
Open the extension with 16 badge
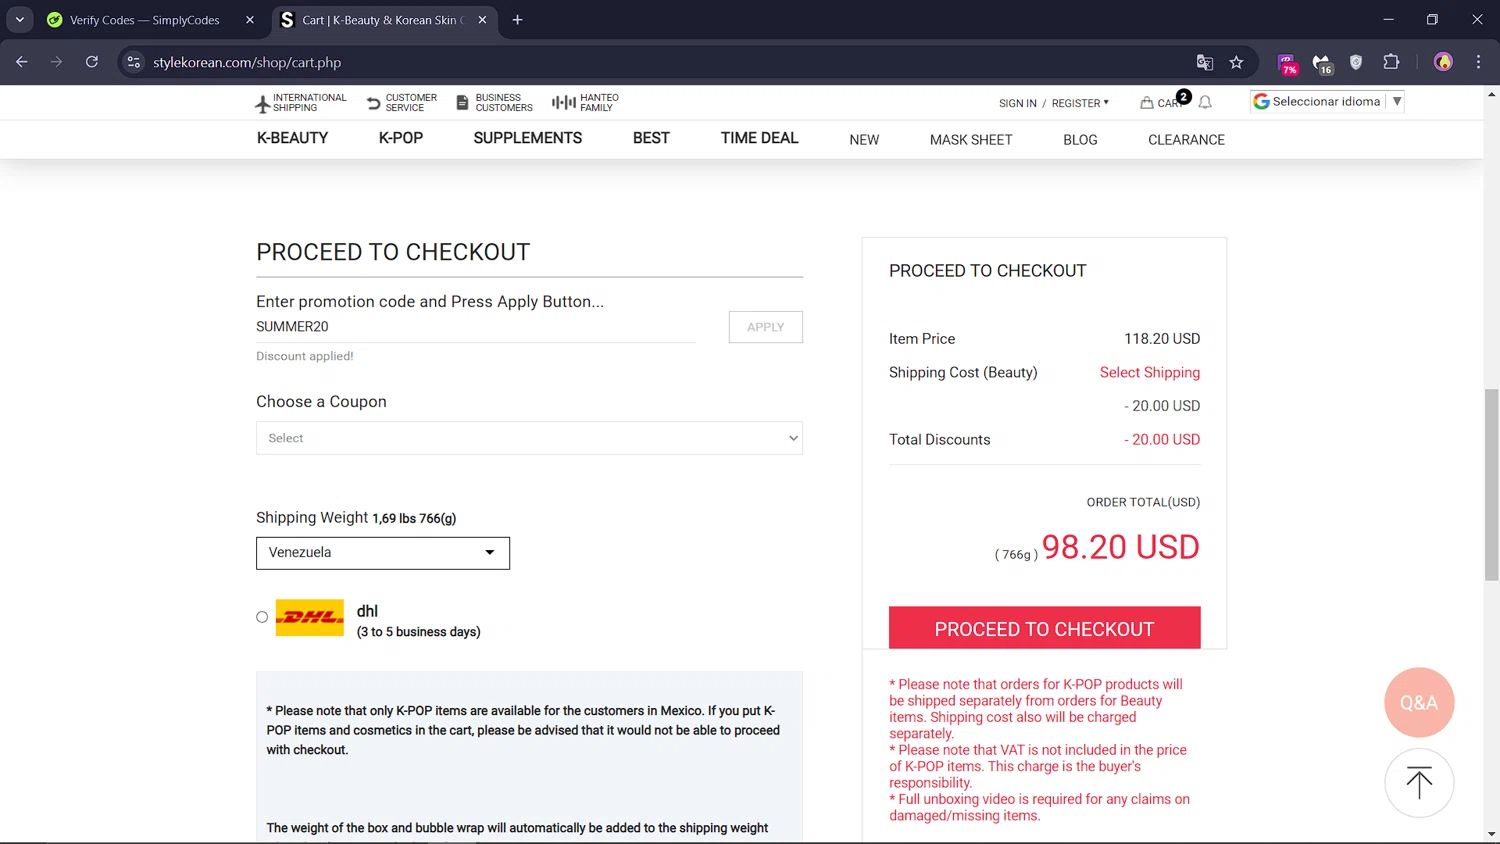pyautogui.click(x=1322, y=63)
